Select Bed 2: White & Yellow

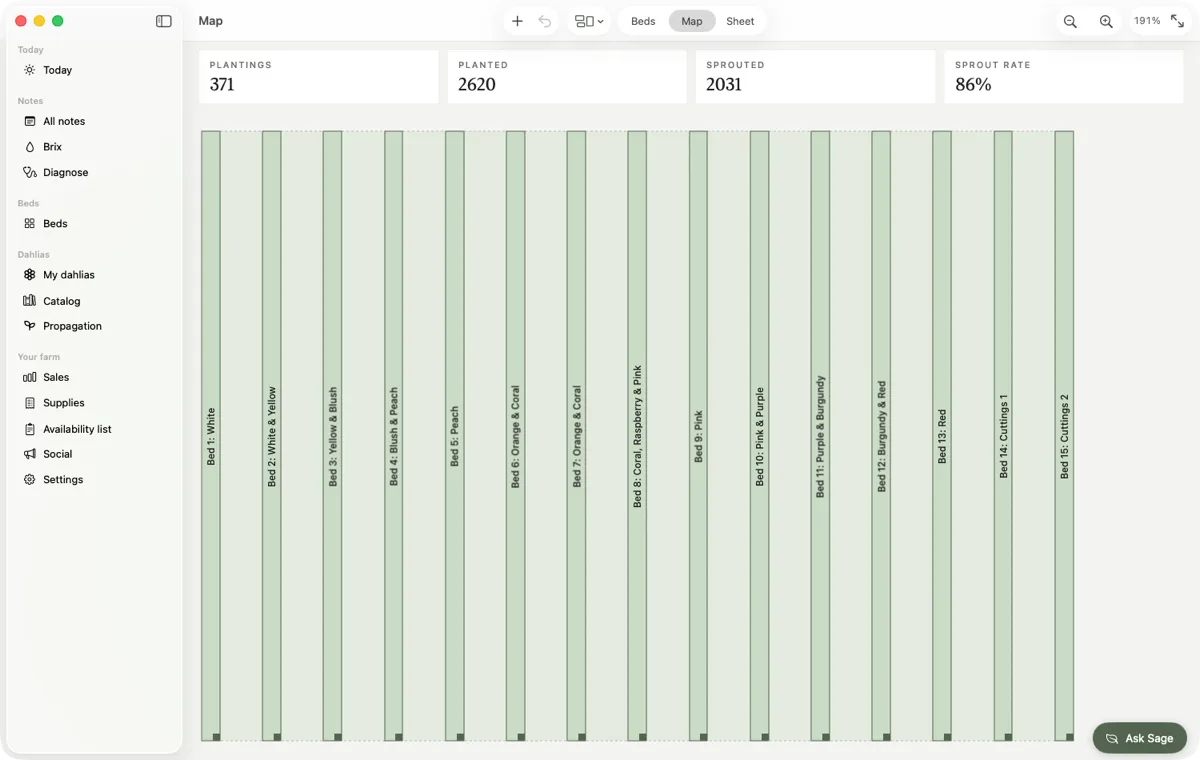(x=272, y=436)
